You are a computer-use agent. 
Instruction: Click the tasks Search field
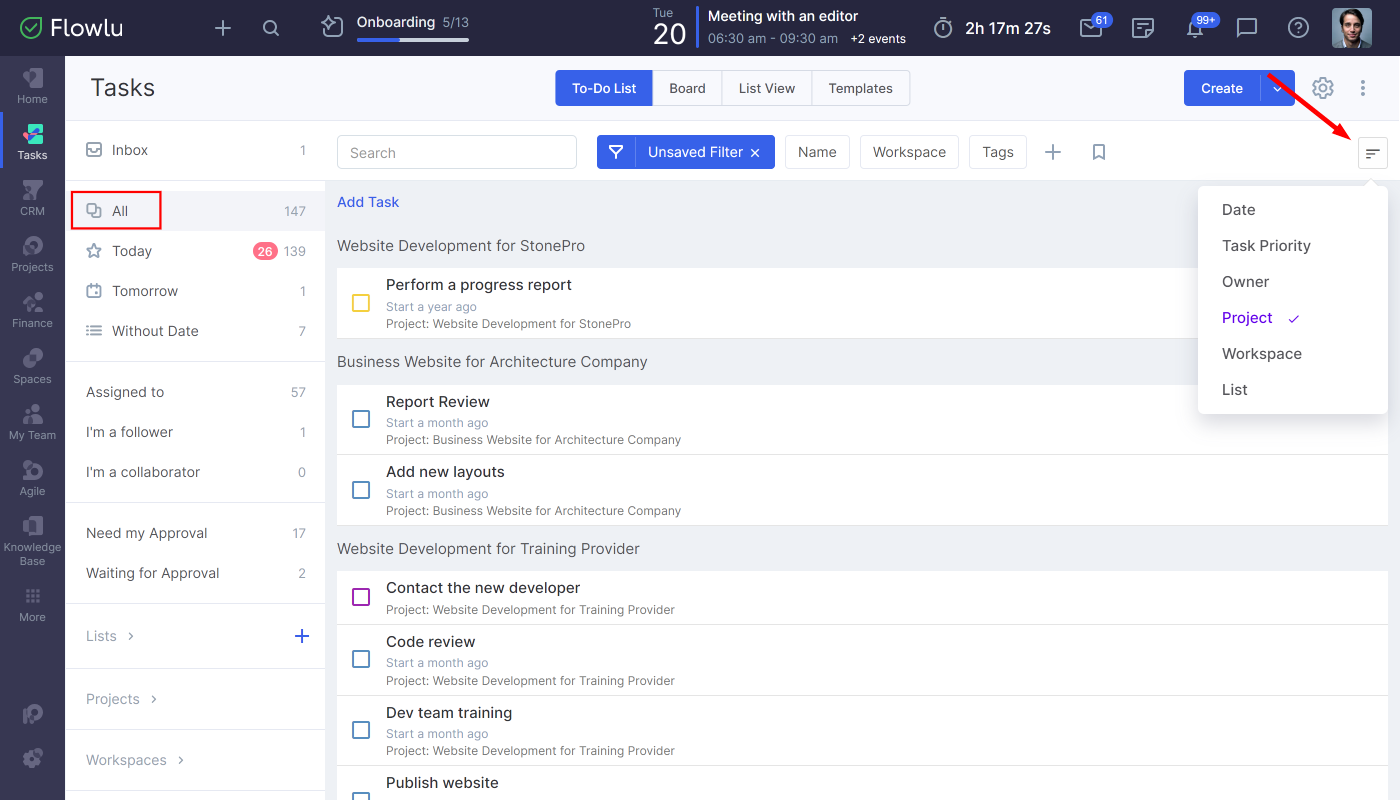457,152
